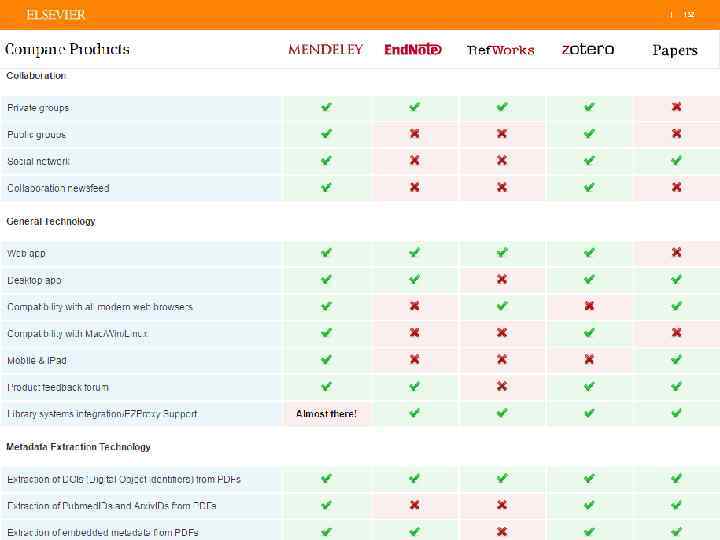
Task: Click Papers cross for Collaboration newsfeed
Action: coord(676,187)
